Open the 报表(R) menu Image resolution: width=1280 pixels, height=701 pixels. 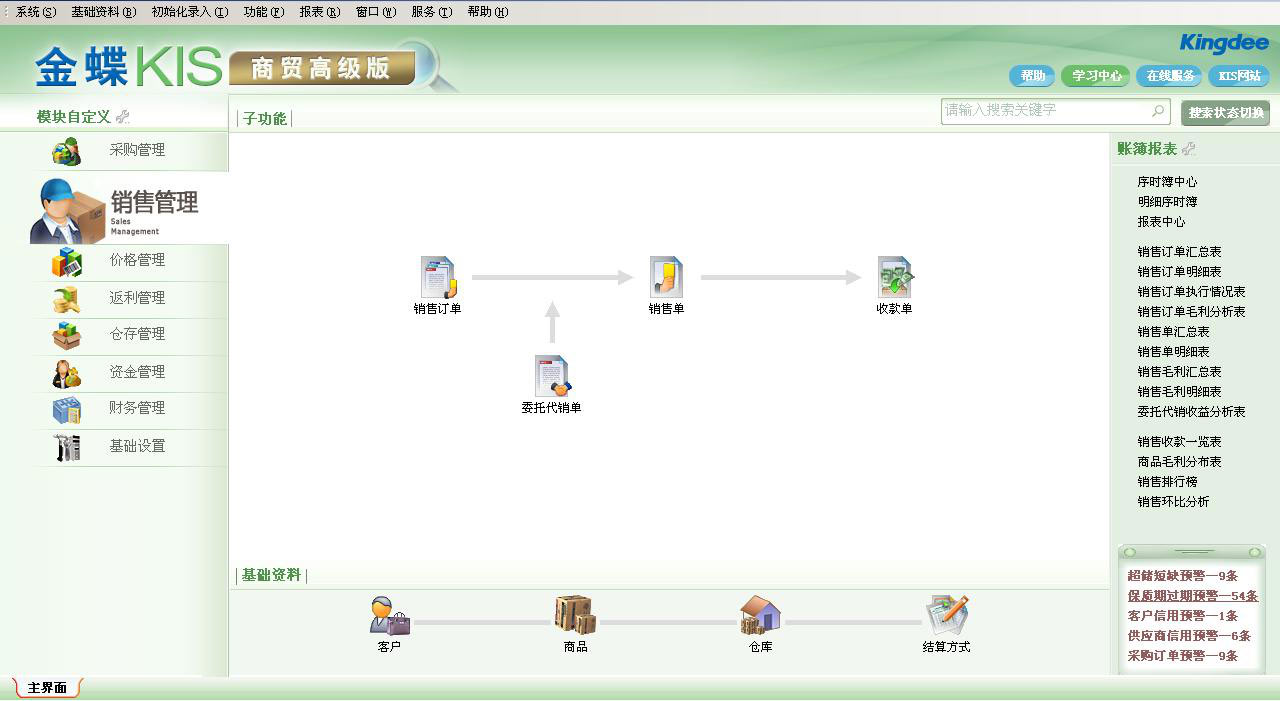[319, 12]
